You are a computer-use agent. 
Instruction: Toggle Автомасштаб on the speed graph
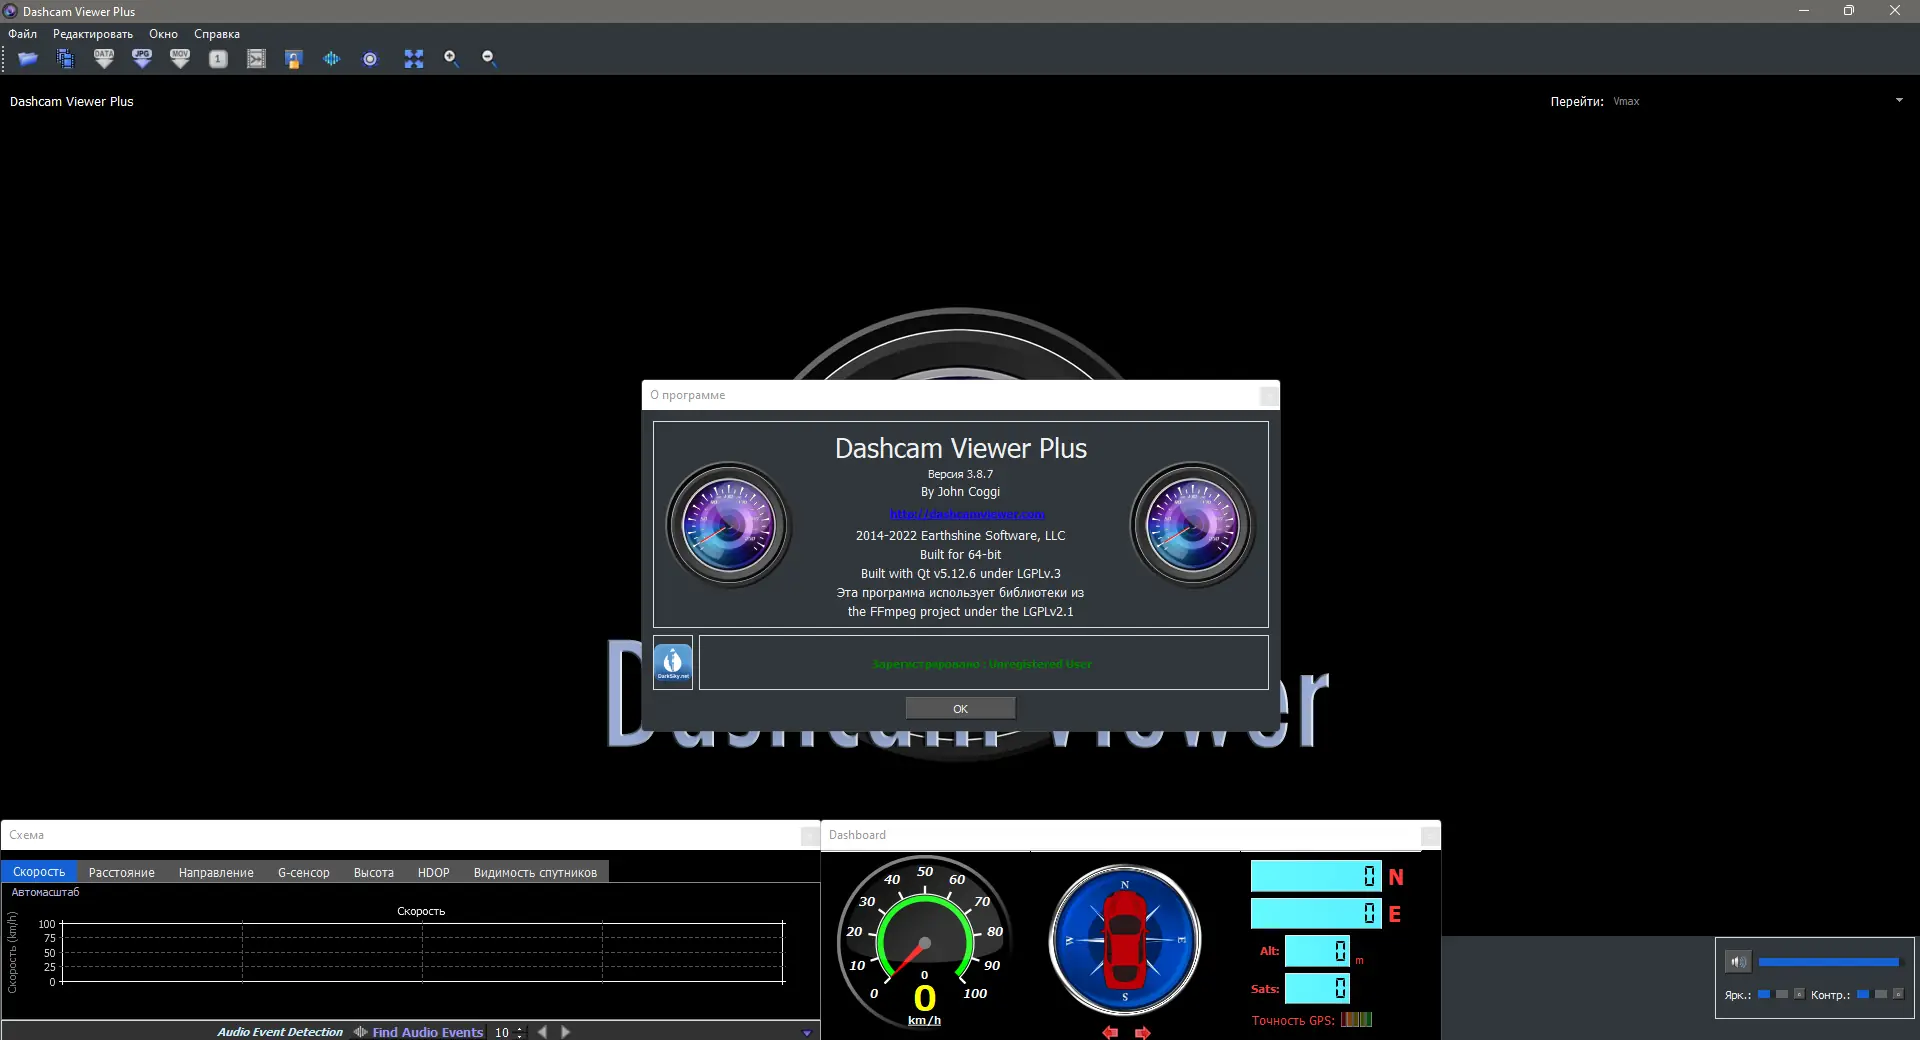(45, 892)
